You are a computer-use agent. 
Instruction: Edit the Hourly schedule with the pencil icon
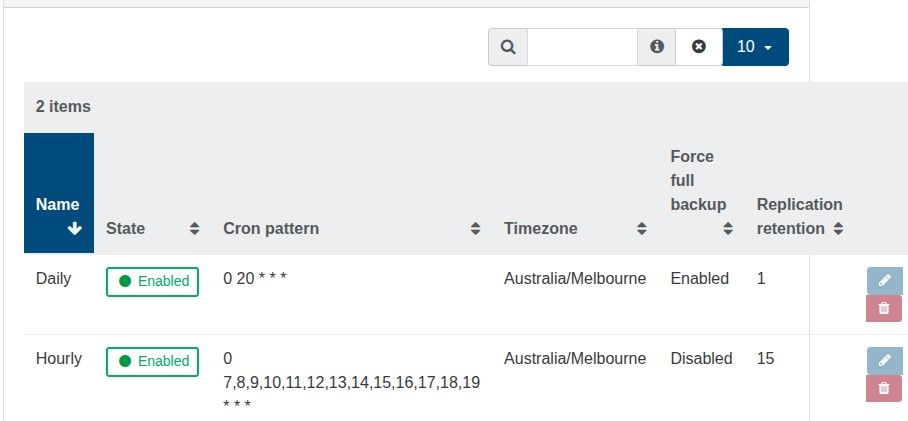pos(883,361)
